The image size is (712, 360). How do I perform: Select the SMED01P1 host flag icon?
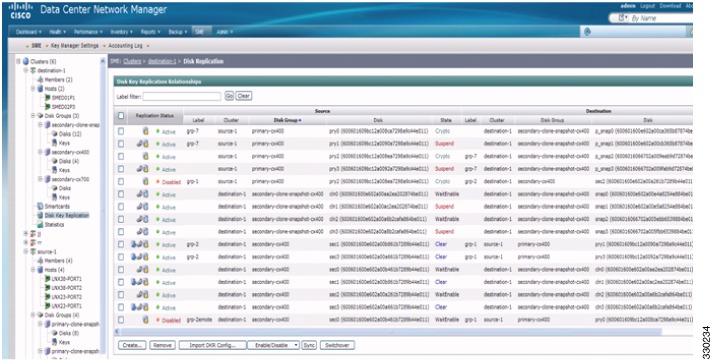pyautogui.click(x=48, y=98)
